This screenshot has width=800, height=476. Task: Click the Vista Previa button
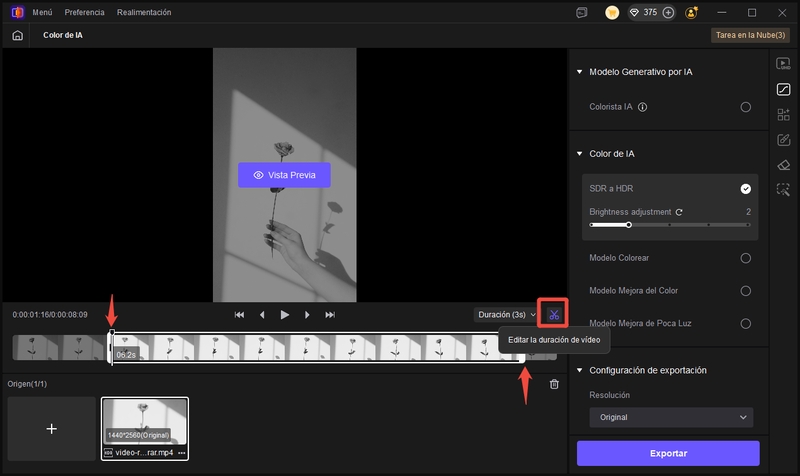pyautogui.click(x=284, y=175)
